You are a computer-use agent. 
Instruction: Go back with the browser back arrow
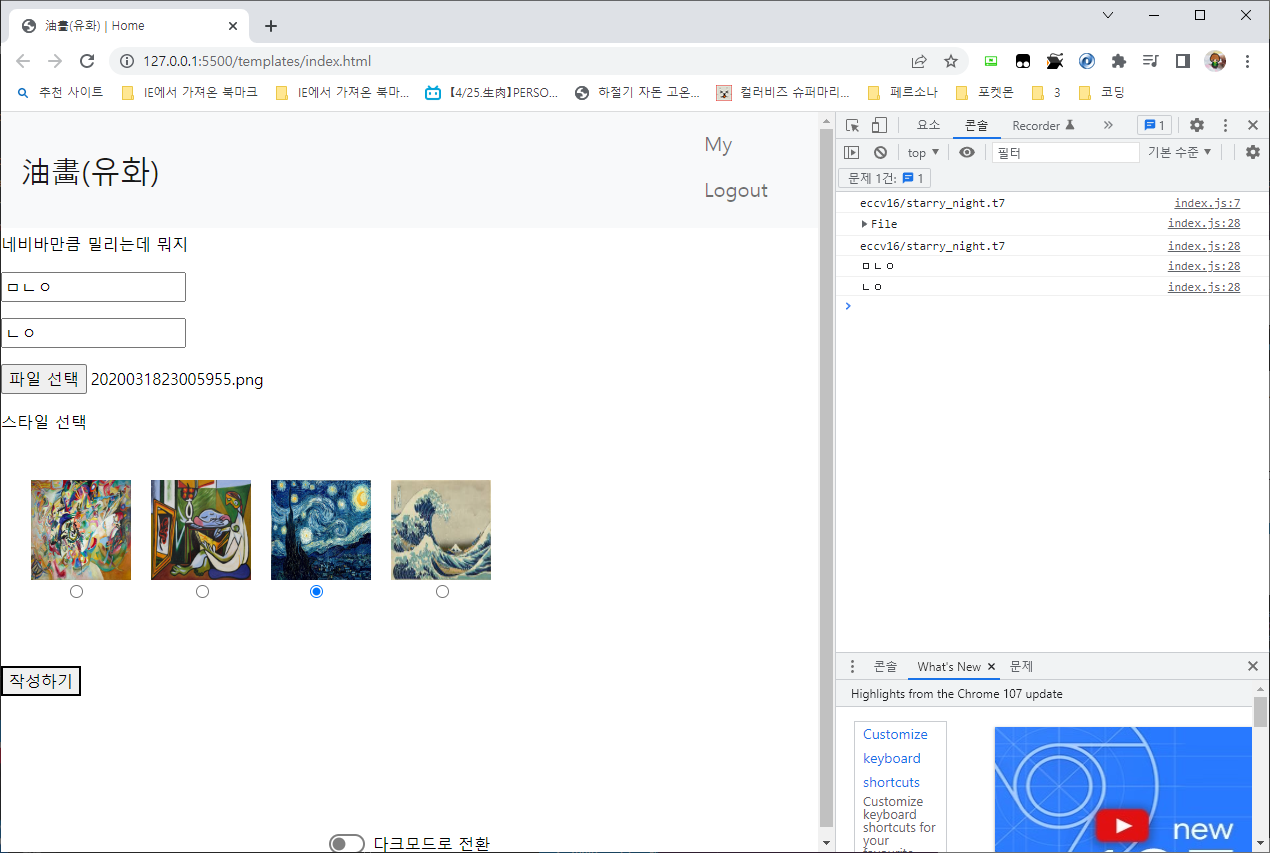tap(23, 61)
